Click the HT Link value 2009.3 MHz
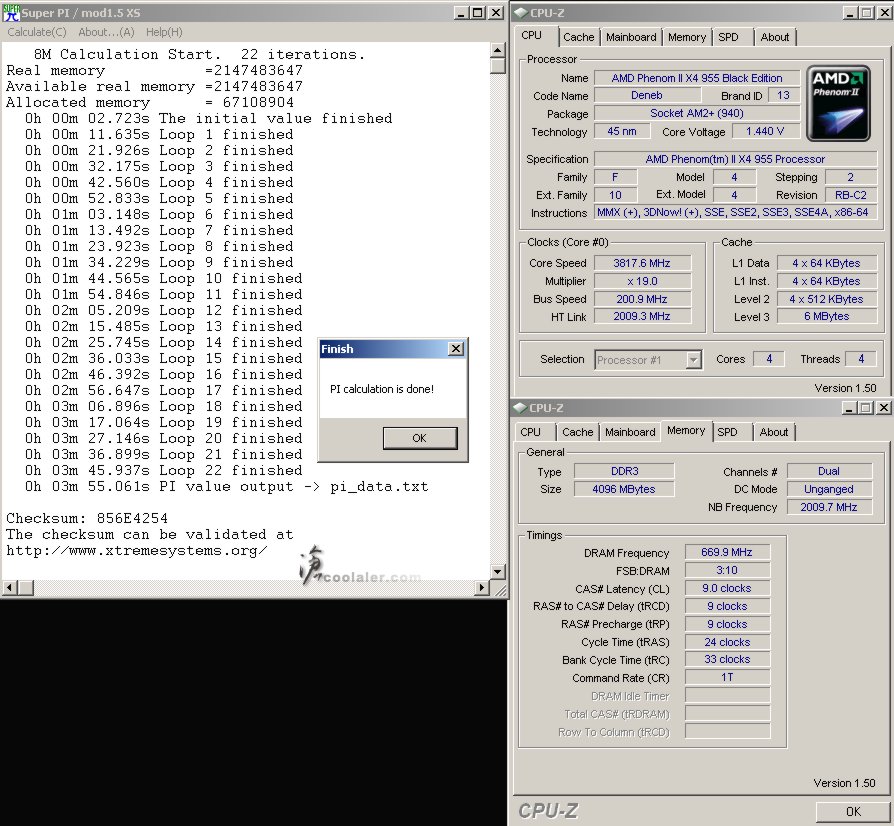Image resolution: width=894 pixels, height=826 pixels. coord(642,316)
